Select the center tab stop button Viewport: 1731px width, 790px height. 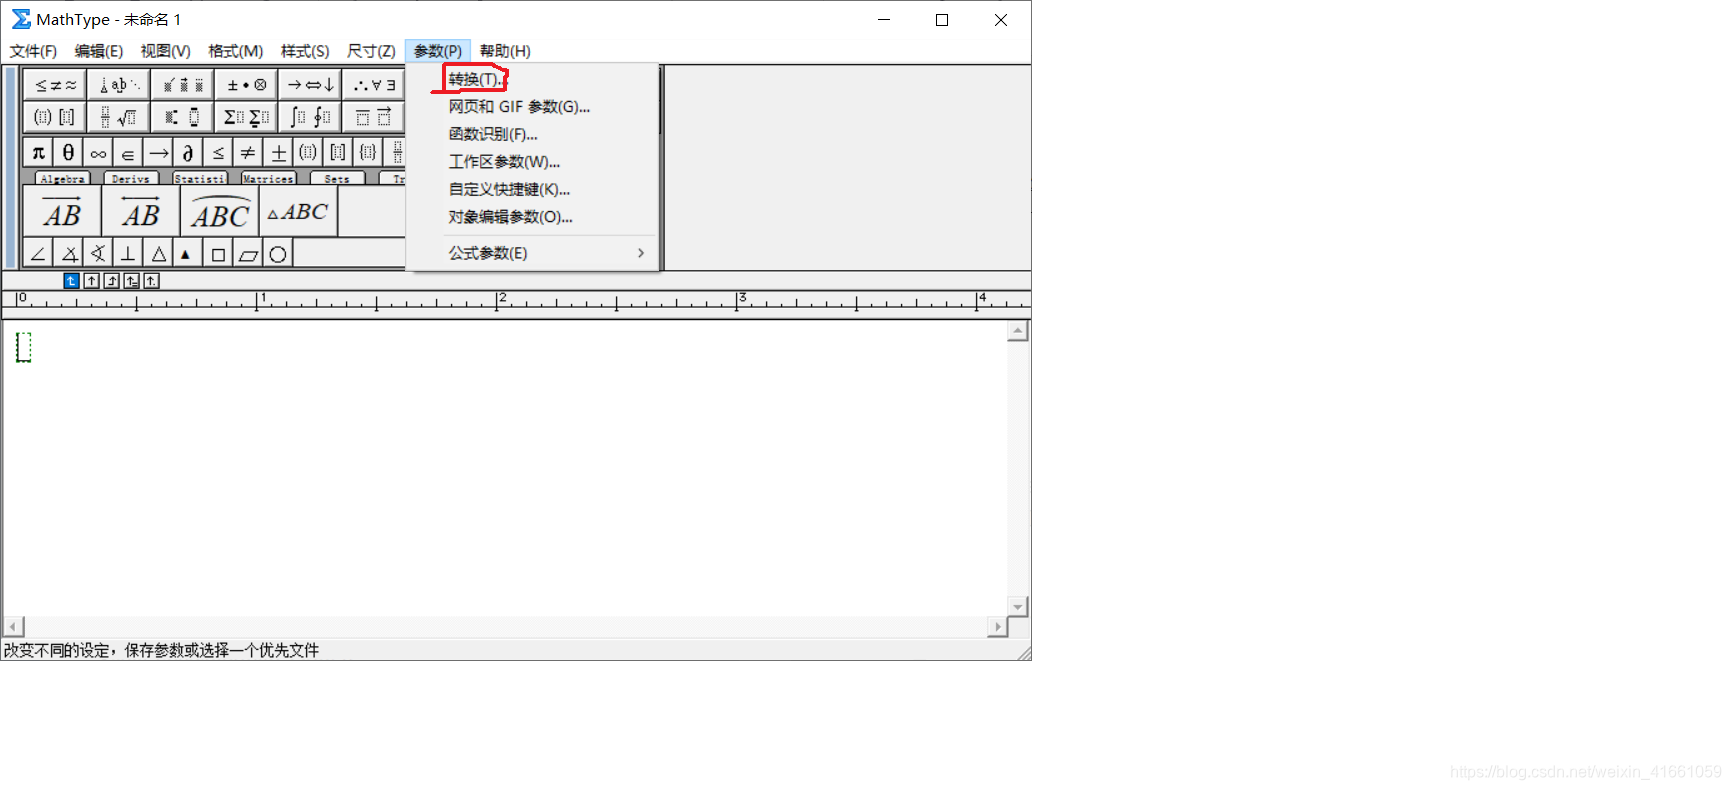pyautogui.click(x=91, y=281)
